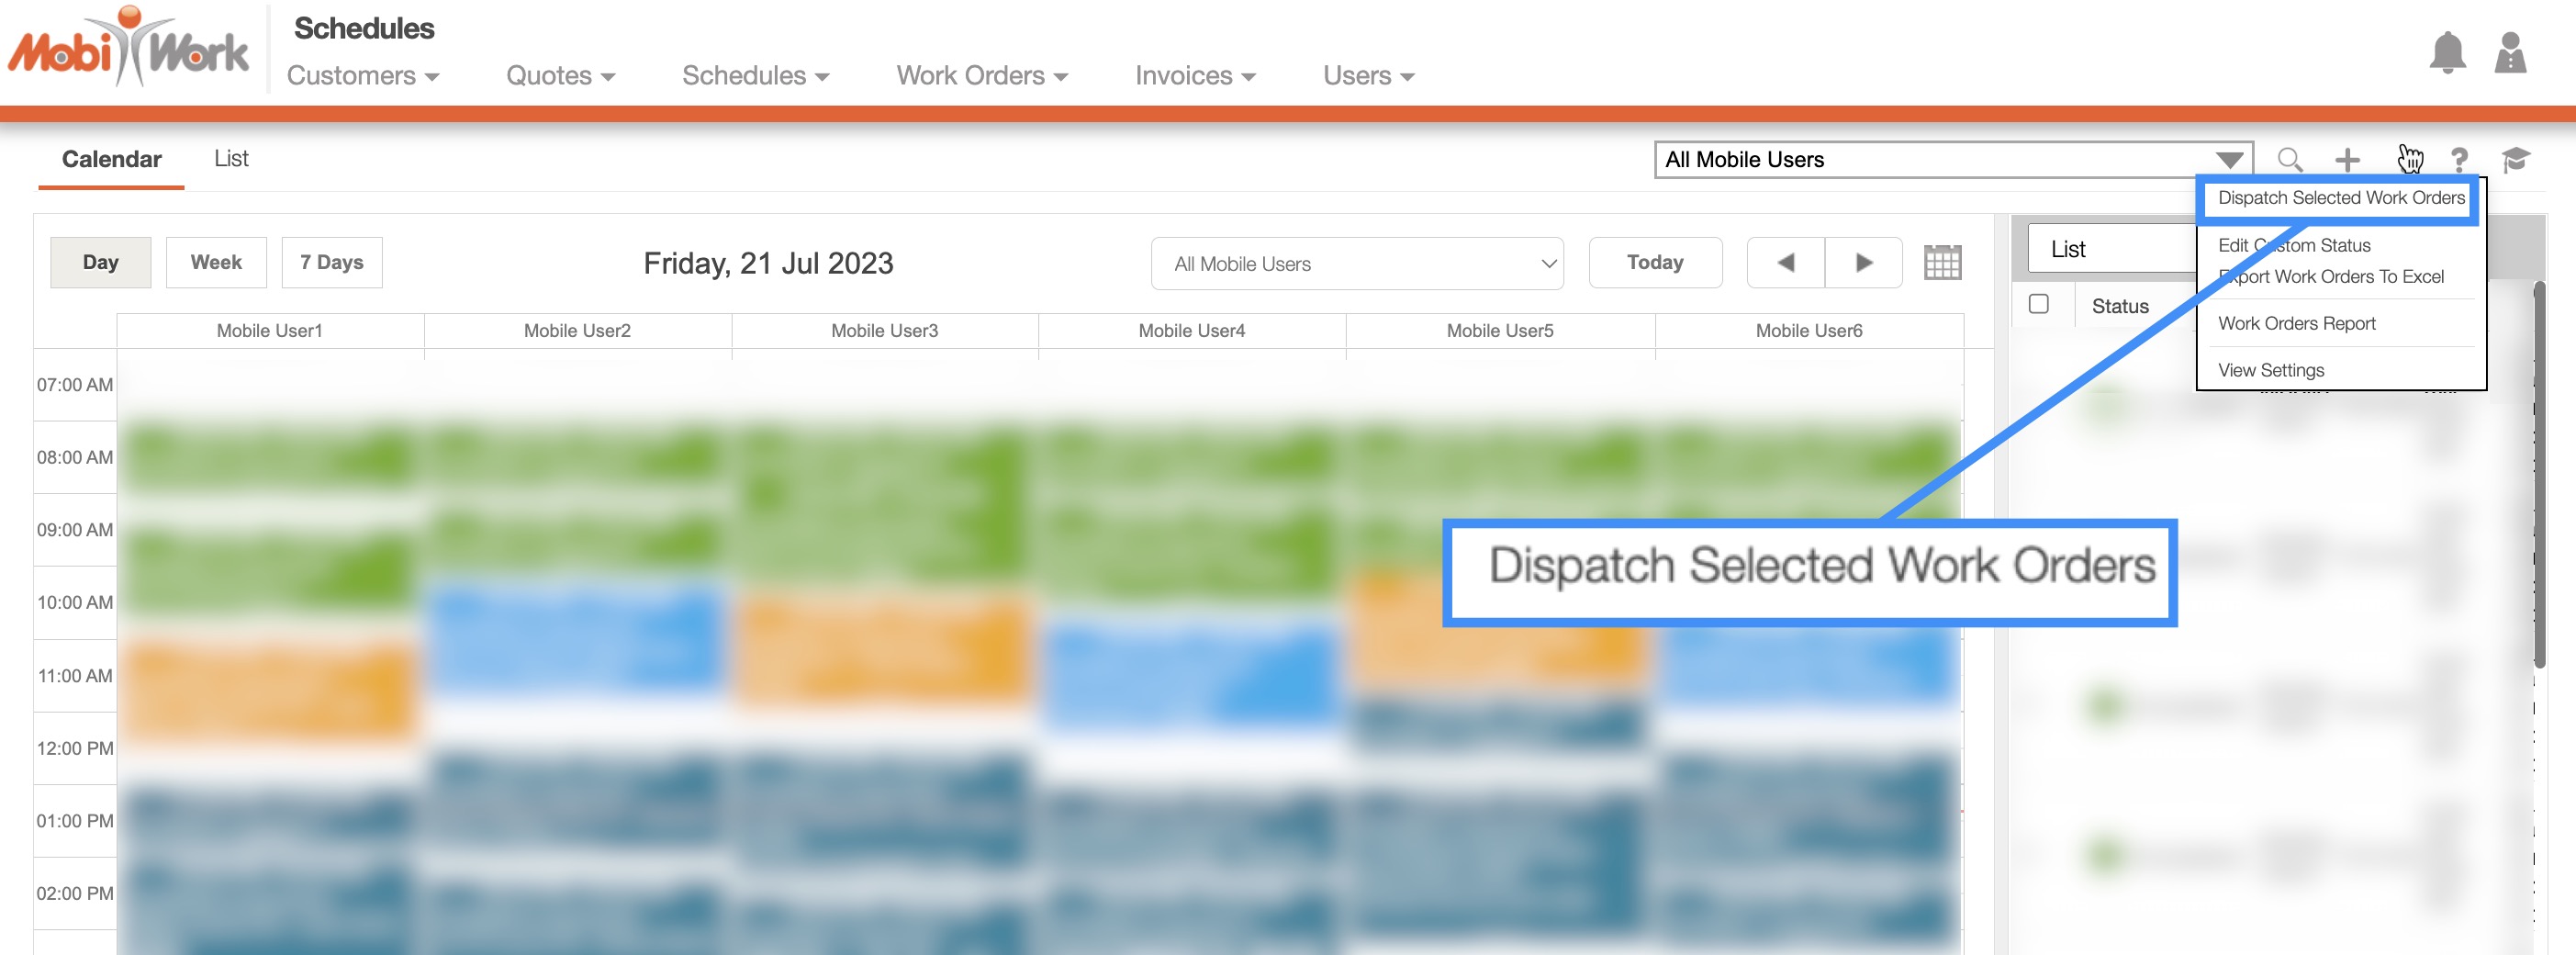Go to previous day arrow
This screenshot has width=2576, height=955.
[1785, 263]
